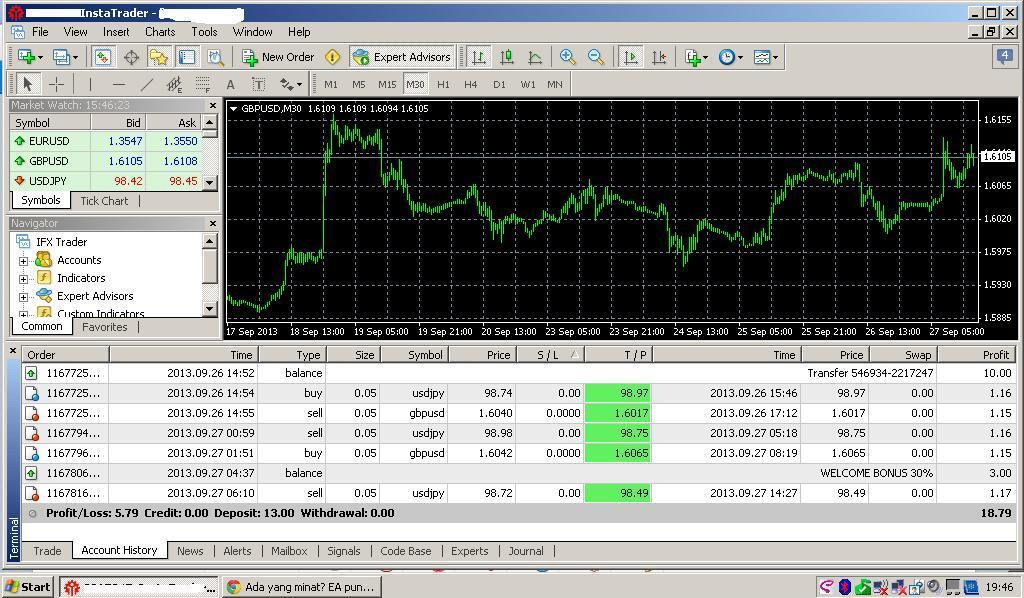Open the Charts menu
The width and height of the screenshot is (1024, 598).
pos(160,31)
